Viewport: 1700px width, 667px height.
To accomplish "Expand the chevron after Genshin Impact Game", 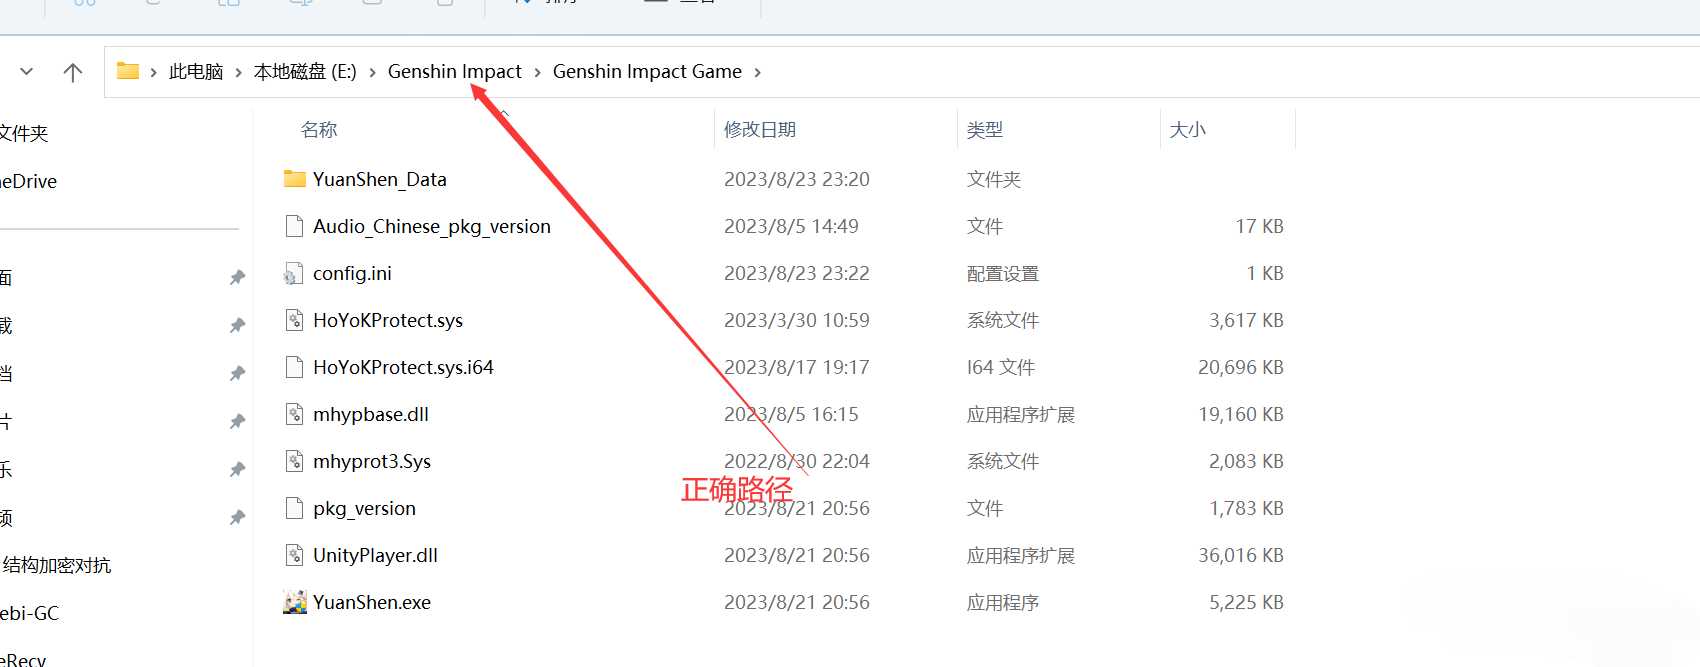I will point(757,72).
